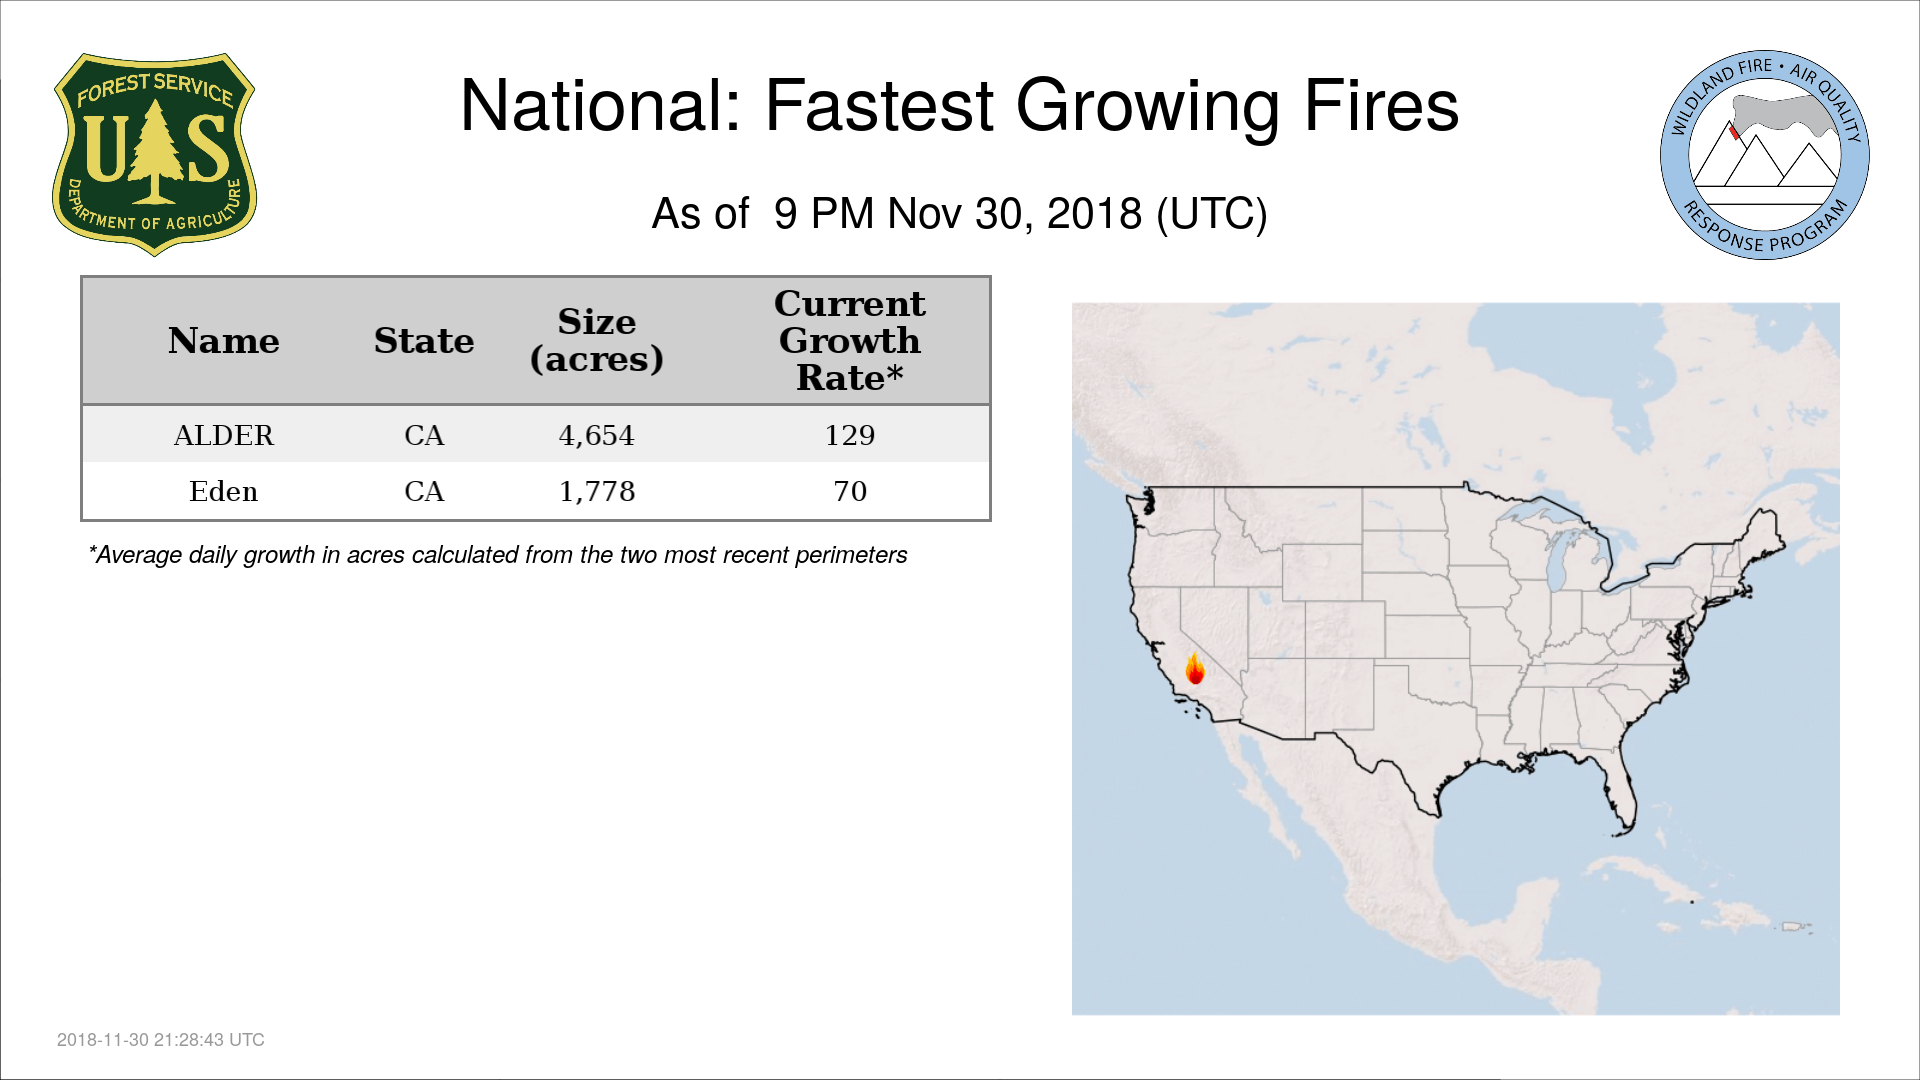The height and width of the screenshot is (1080, 1920).
Task: Select the State column header
Action: tap(424, 341)
